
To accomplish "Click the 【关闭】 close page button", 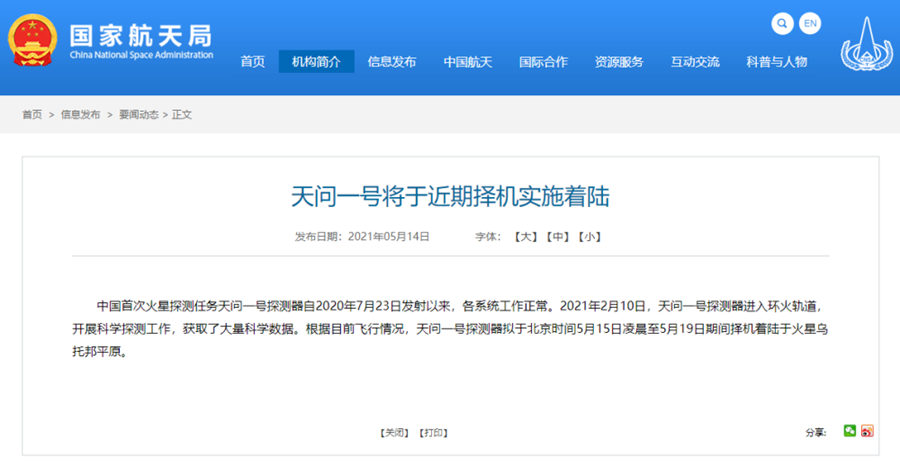I will tap(395, 432).
